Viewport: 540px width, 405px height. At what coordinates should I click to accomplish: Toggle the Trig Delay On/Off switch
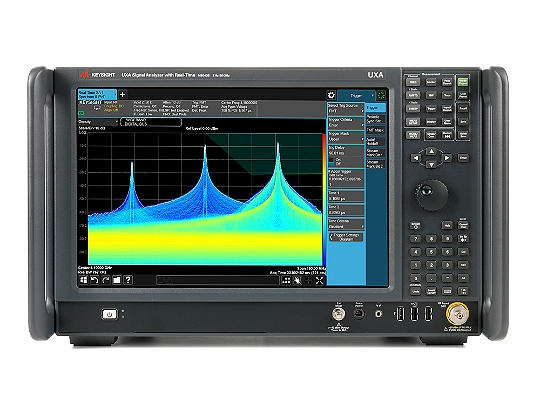click(x=331, y=163)
